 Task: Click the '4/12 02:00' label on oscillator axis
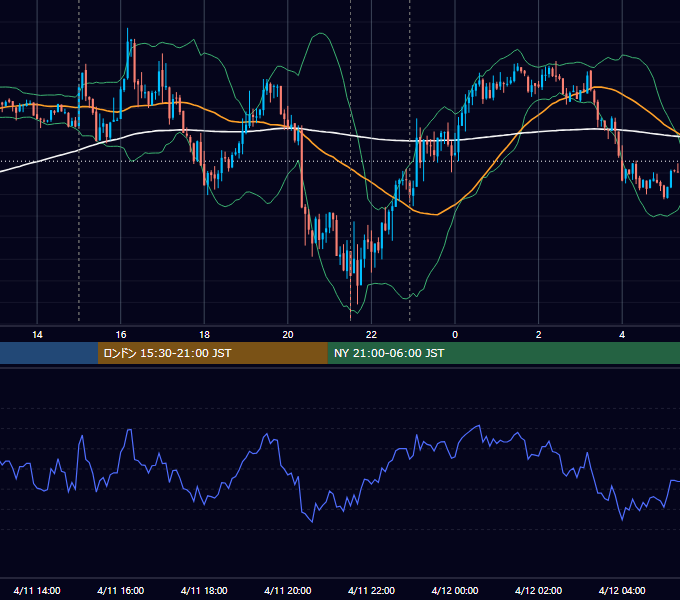[x=539, y=590]
